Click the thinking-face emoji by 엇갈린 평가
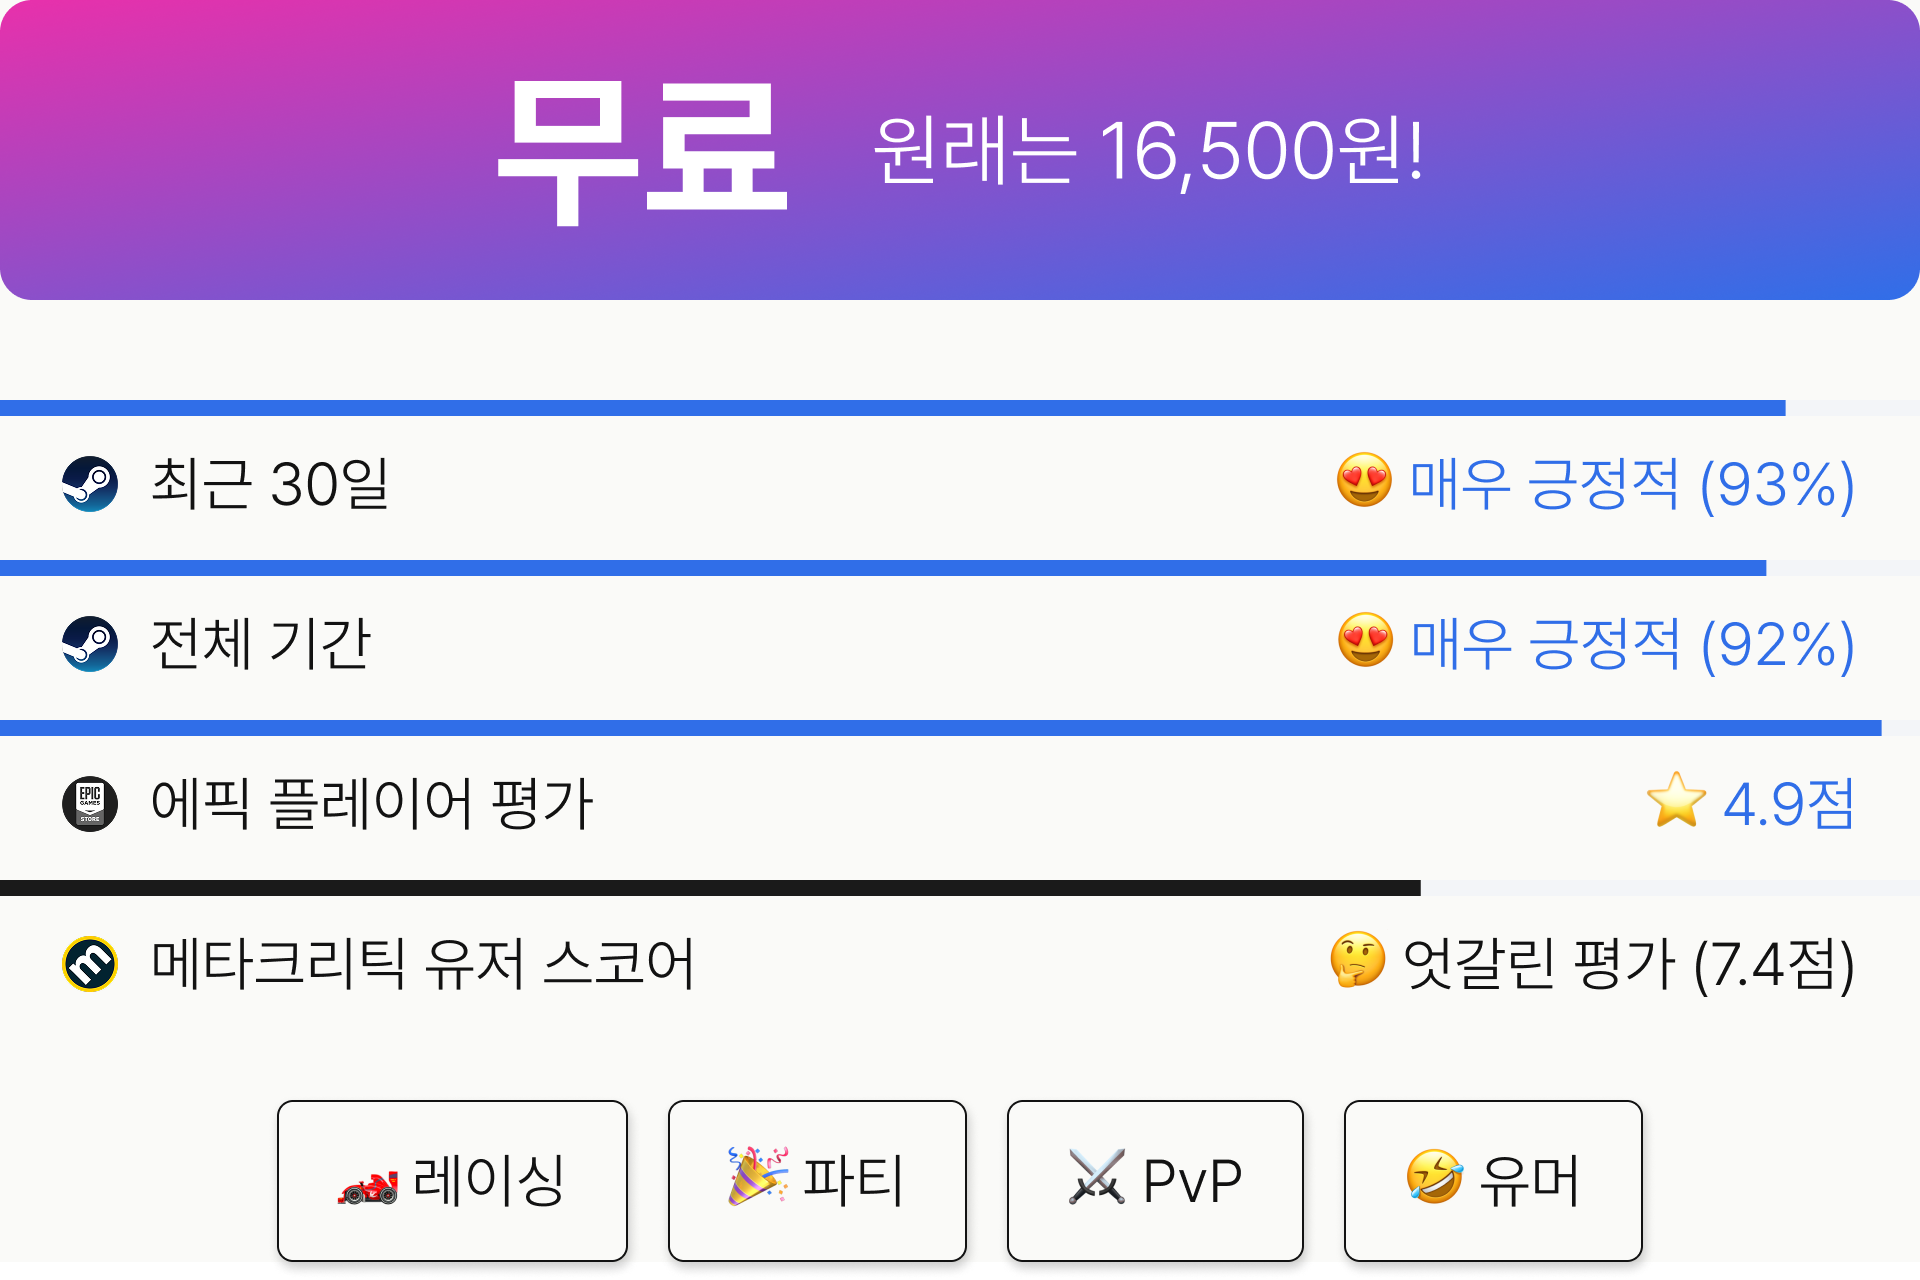Screen dimensions: 1920x1280 tap(1358, 960)
